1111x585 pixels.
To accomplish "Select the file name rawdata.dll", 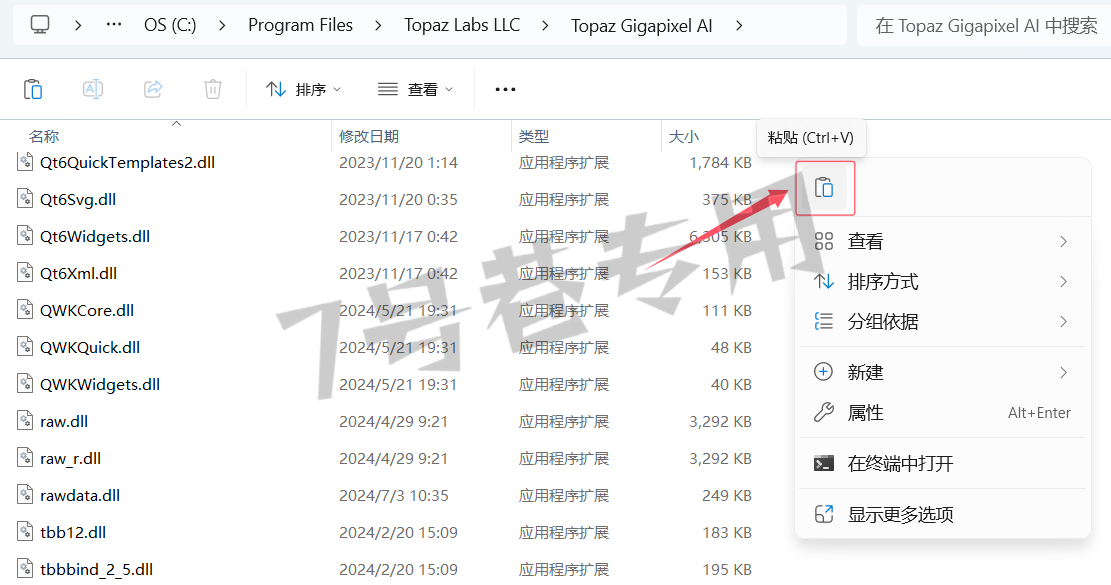I will (x=80, y=495).
